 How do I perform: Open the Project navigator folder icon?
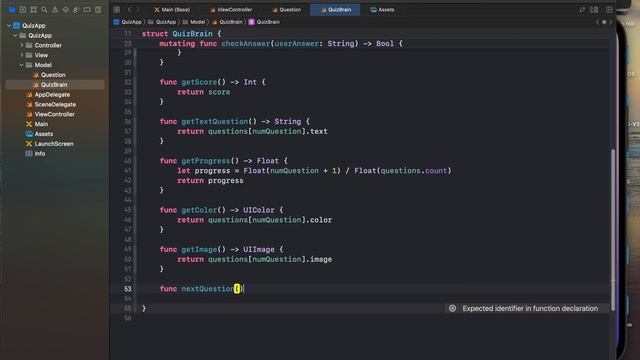(x=12, y=9)
